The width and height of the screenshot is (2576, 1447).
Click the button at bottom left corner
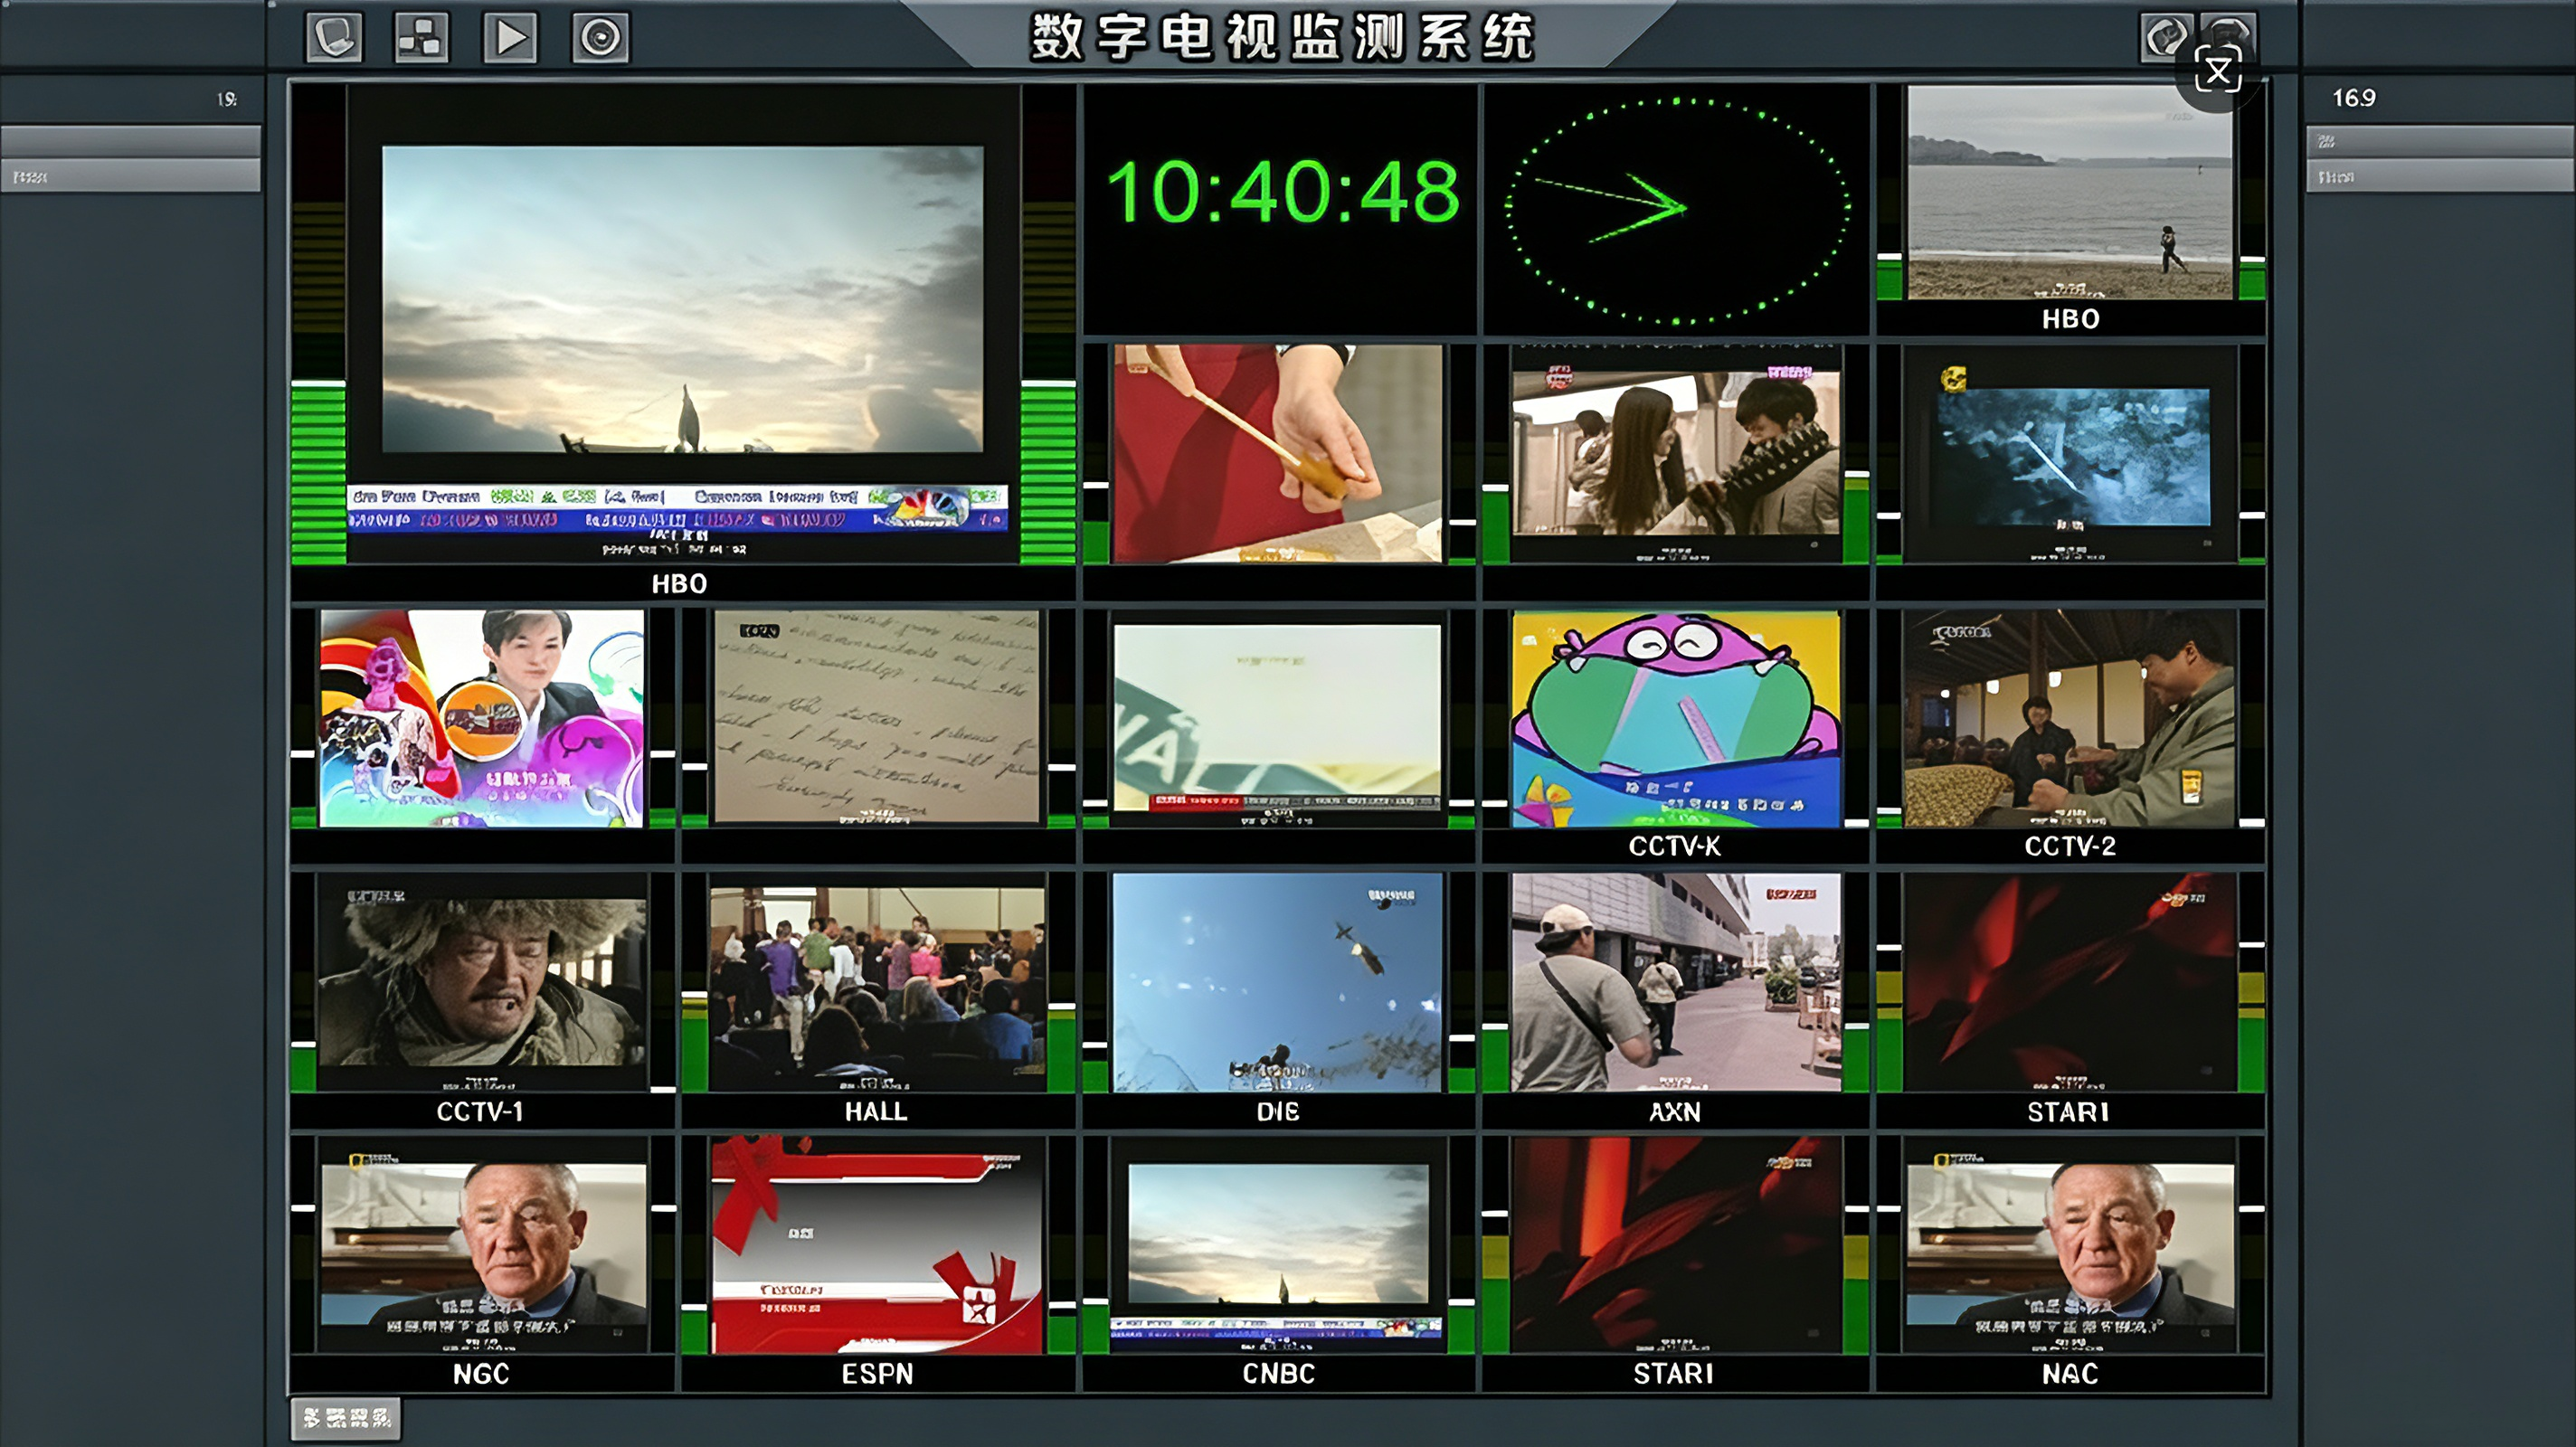pos(346,1419)
